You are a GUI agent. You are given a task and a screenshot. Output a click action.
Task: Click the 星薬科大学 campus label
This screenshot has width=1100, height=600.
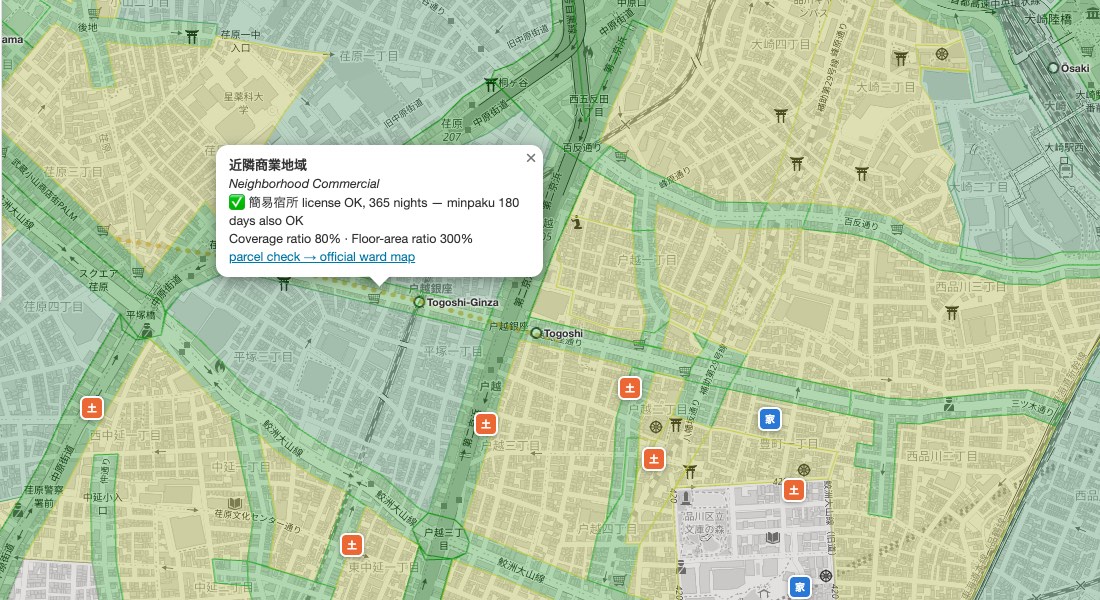(243, 102)
